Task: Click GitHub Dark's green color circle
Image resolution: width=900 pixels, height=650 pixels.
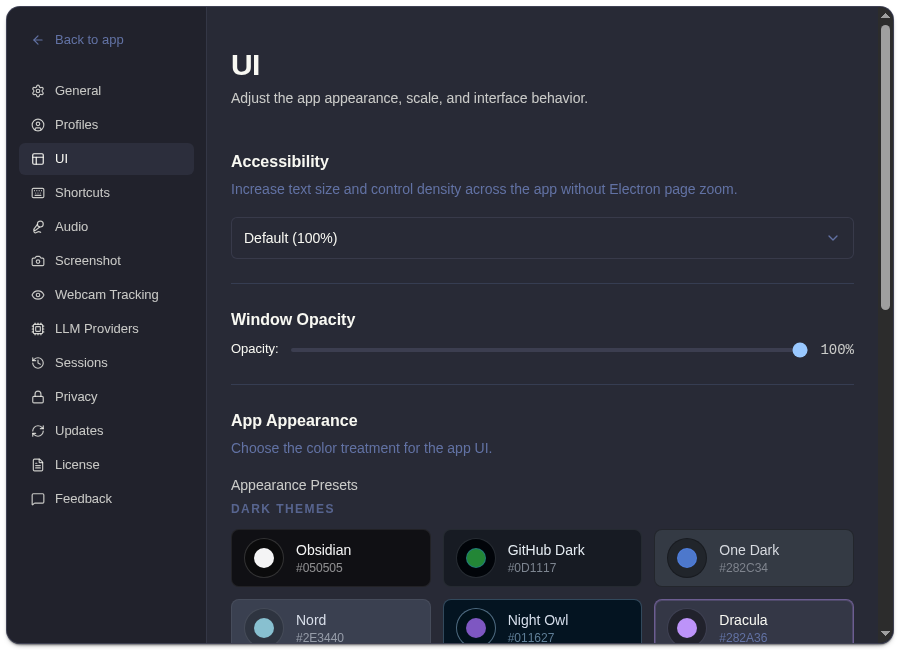Action: click(476, 558)
